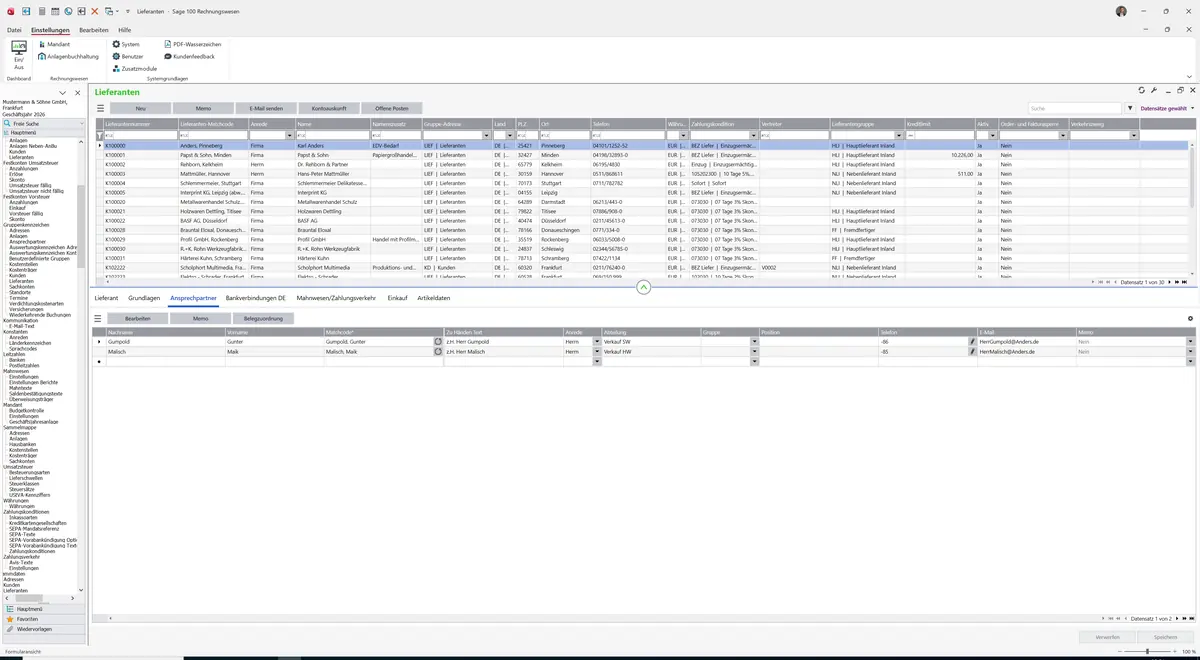Screen dimensions: 1200x660
Task: Open the Land column filter dropdown
Action: tap(511, 135)
